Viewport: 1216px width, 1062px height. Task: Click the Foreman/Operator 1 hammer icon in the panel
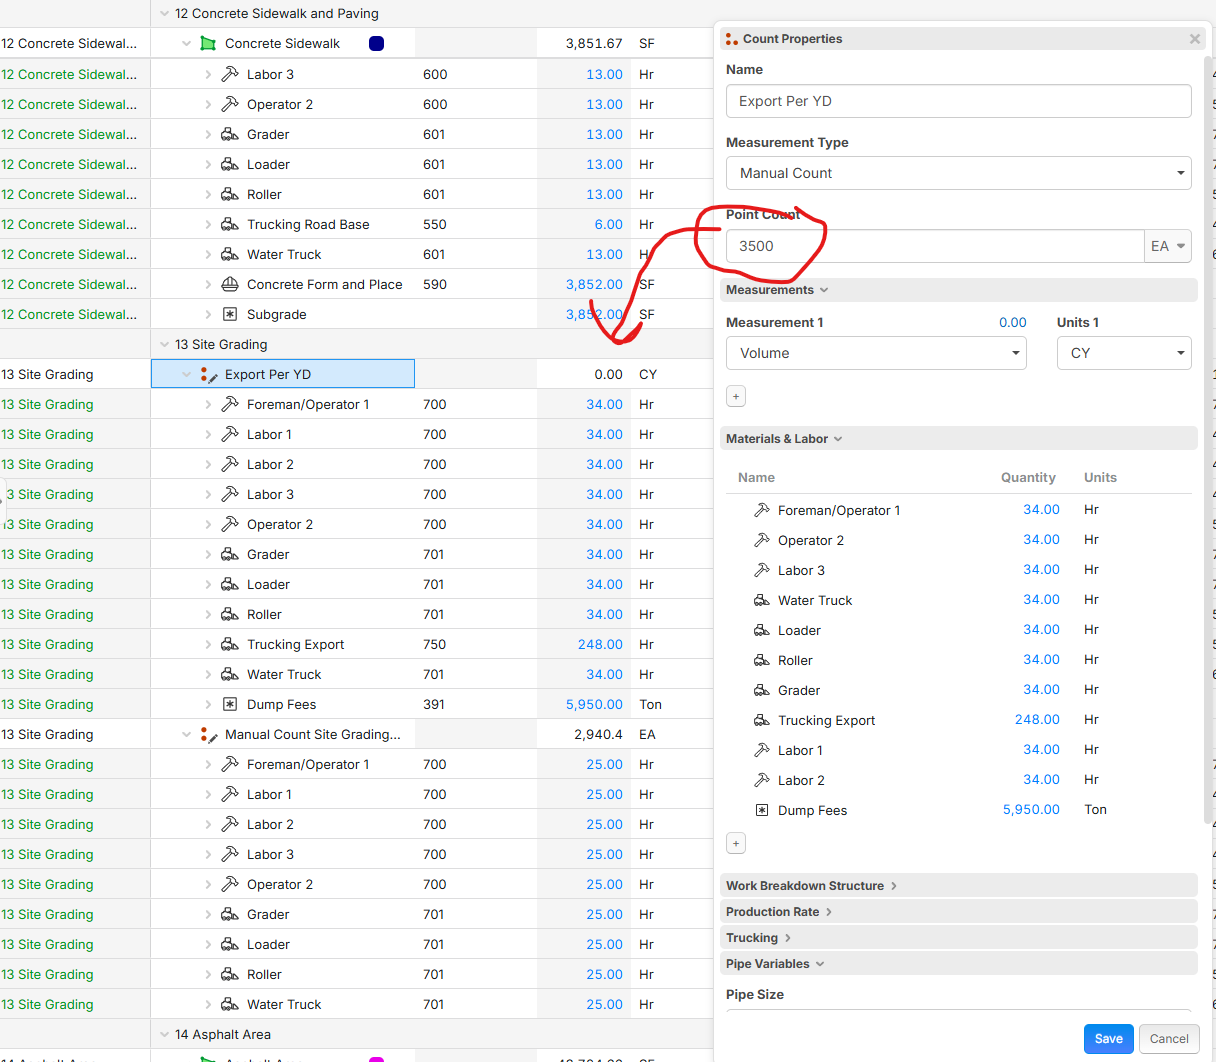[761, 510]
